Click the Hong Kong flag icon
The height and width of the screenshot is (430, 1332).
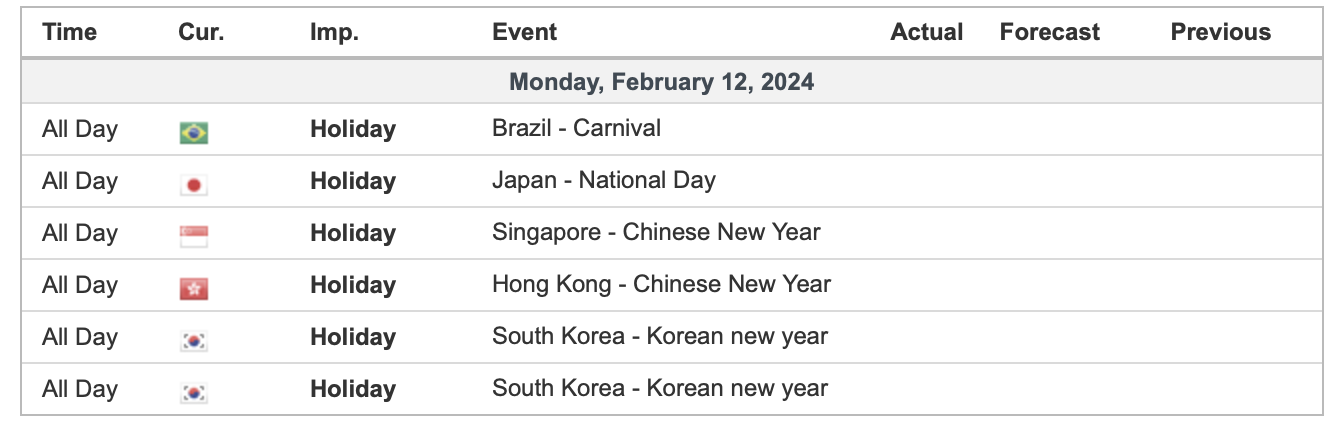click(194, 289)
